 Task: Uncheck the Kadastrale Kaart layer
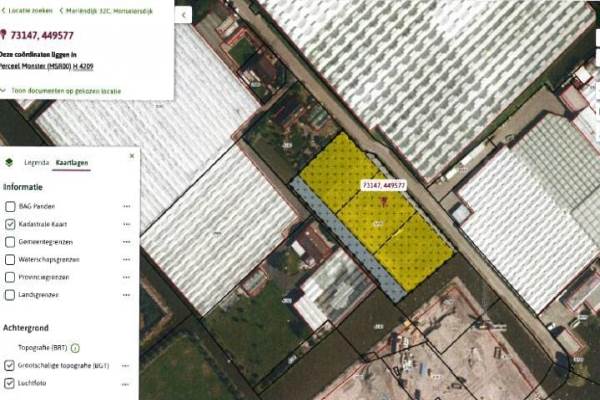tap(10, 224)
